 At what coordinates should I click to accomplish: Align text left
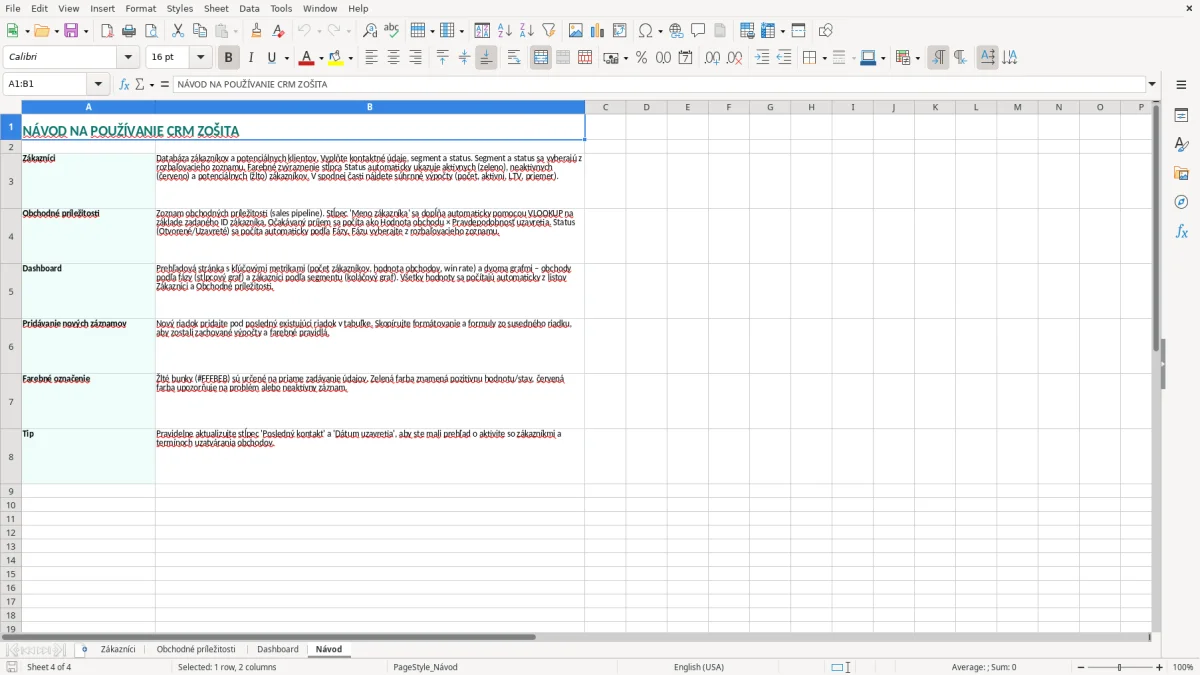tap(371, 58)
